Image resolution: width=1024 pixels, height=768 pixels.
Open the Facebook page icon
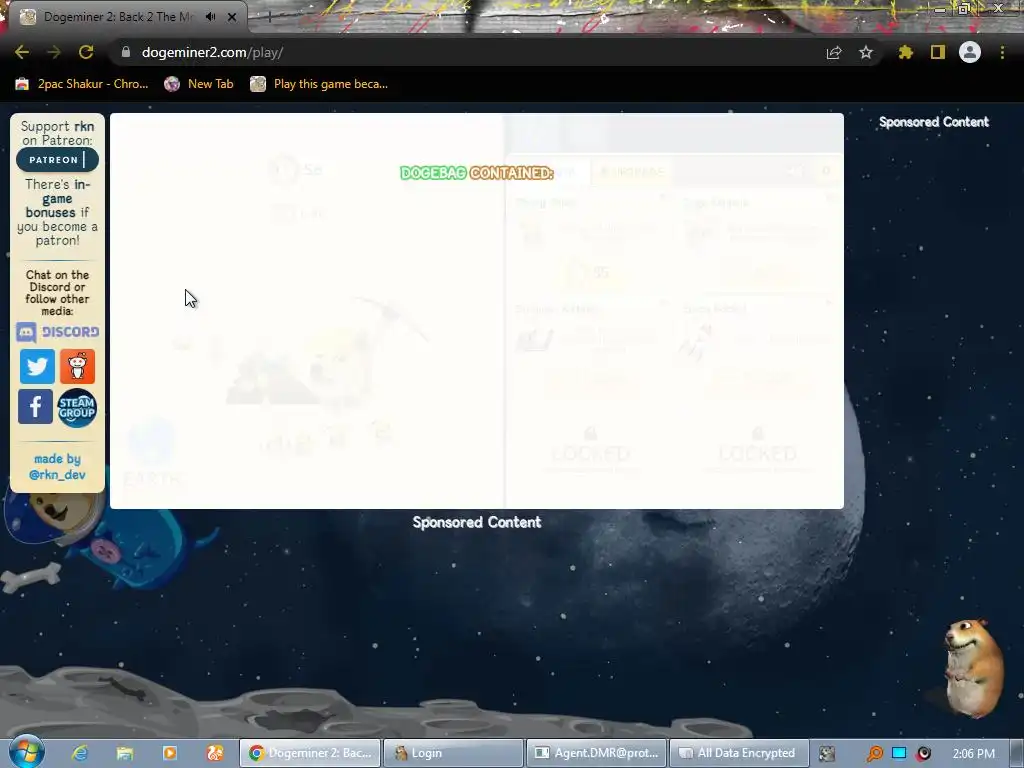[35, 407]
